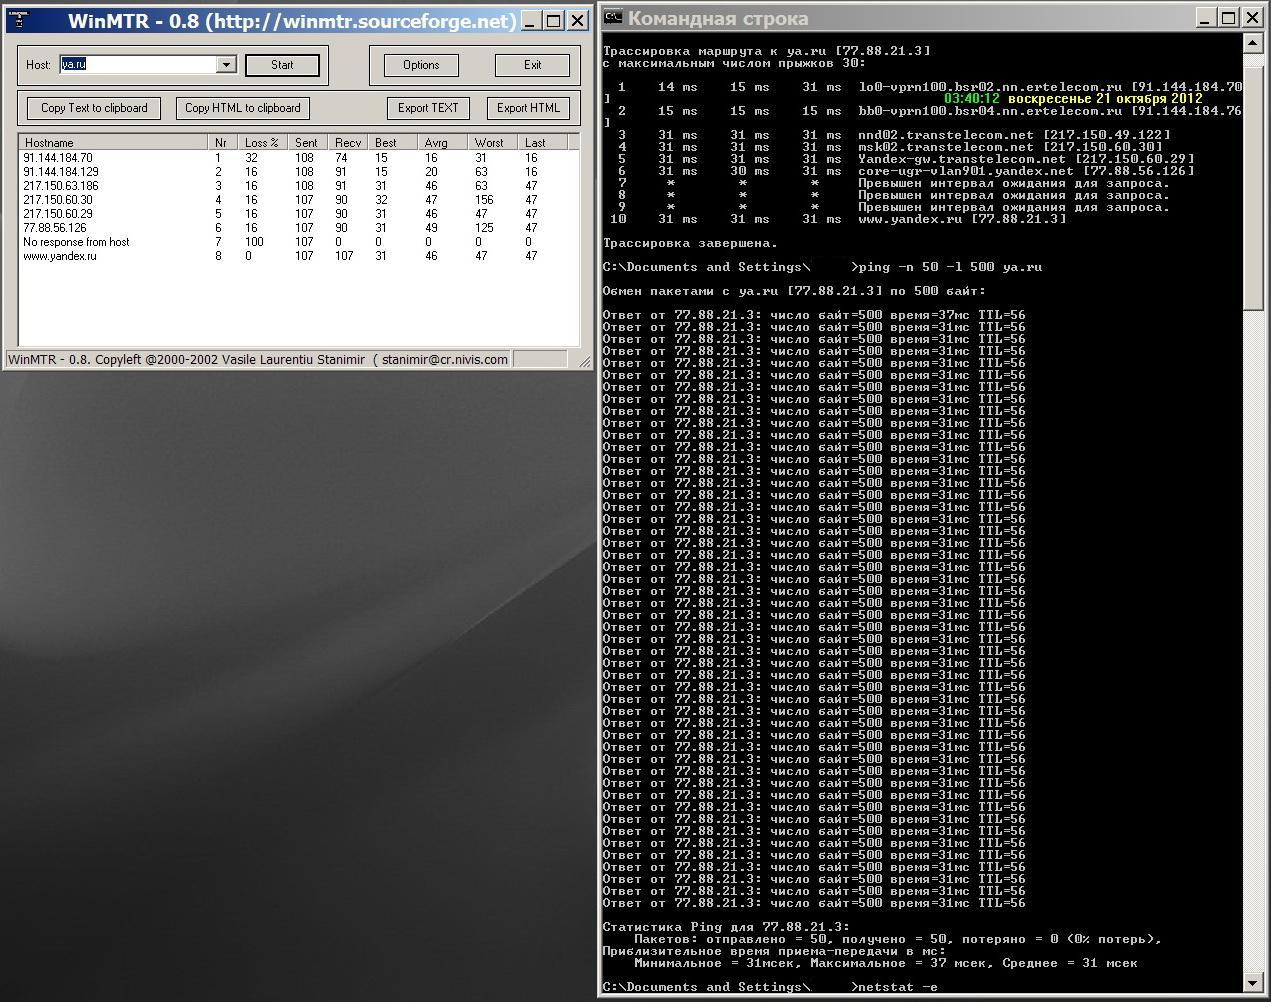Click the 'Минимальное = 31мсек' statistics line
The image size is (1271, 1002).
point(886,963)
